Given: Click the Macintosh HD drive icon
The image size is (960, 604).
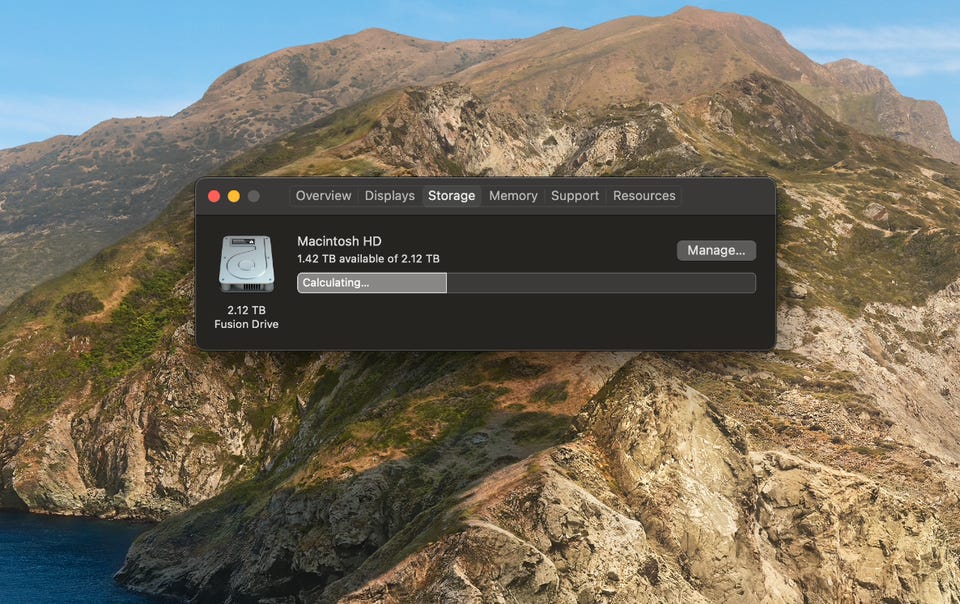Looking at the screenshot, I should click(x=247, y=264).
